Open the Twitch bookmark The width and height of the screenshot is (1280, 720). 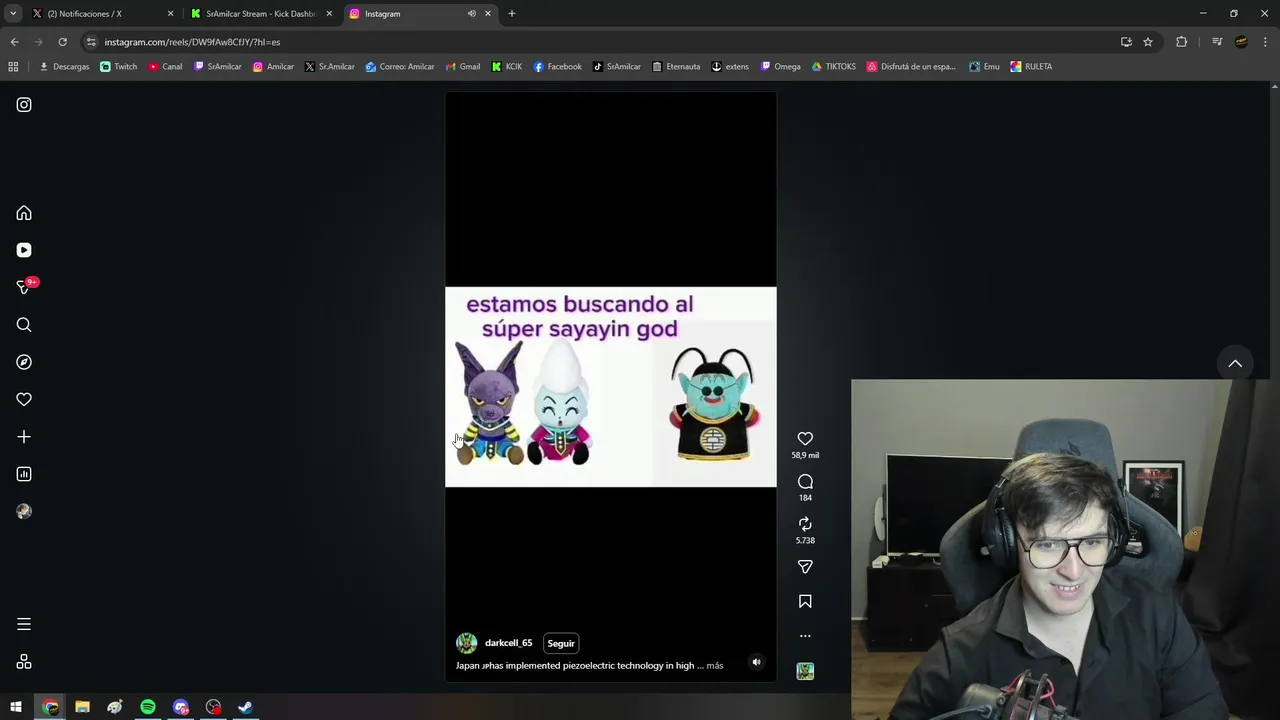[118, 67]
